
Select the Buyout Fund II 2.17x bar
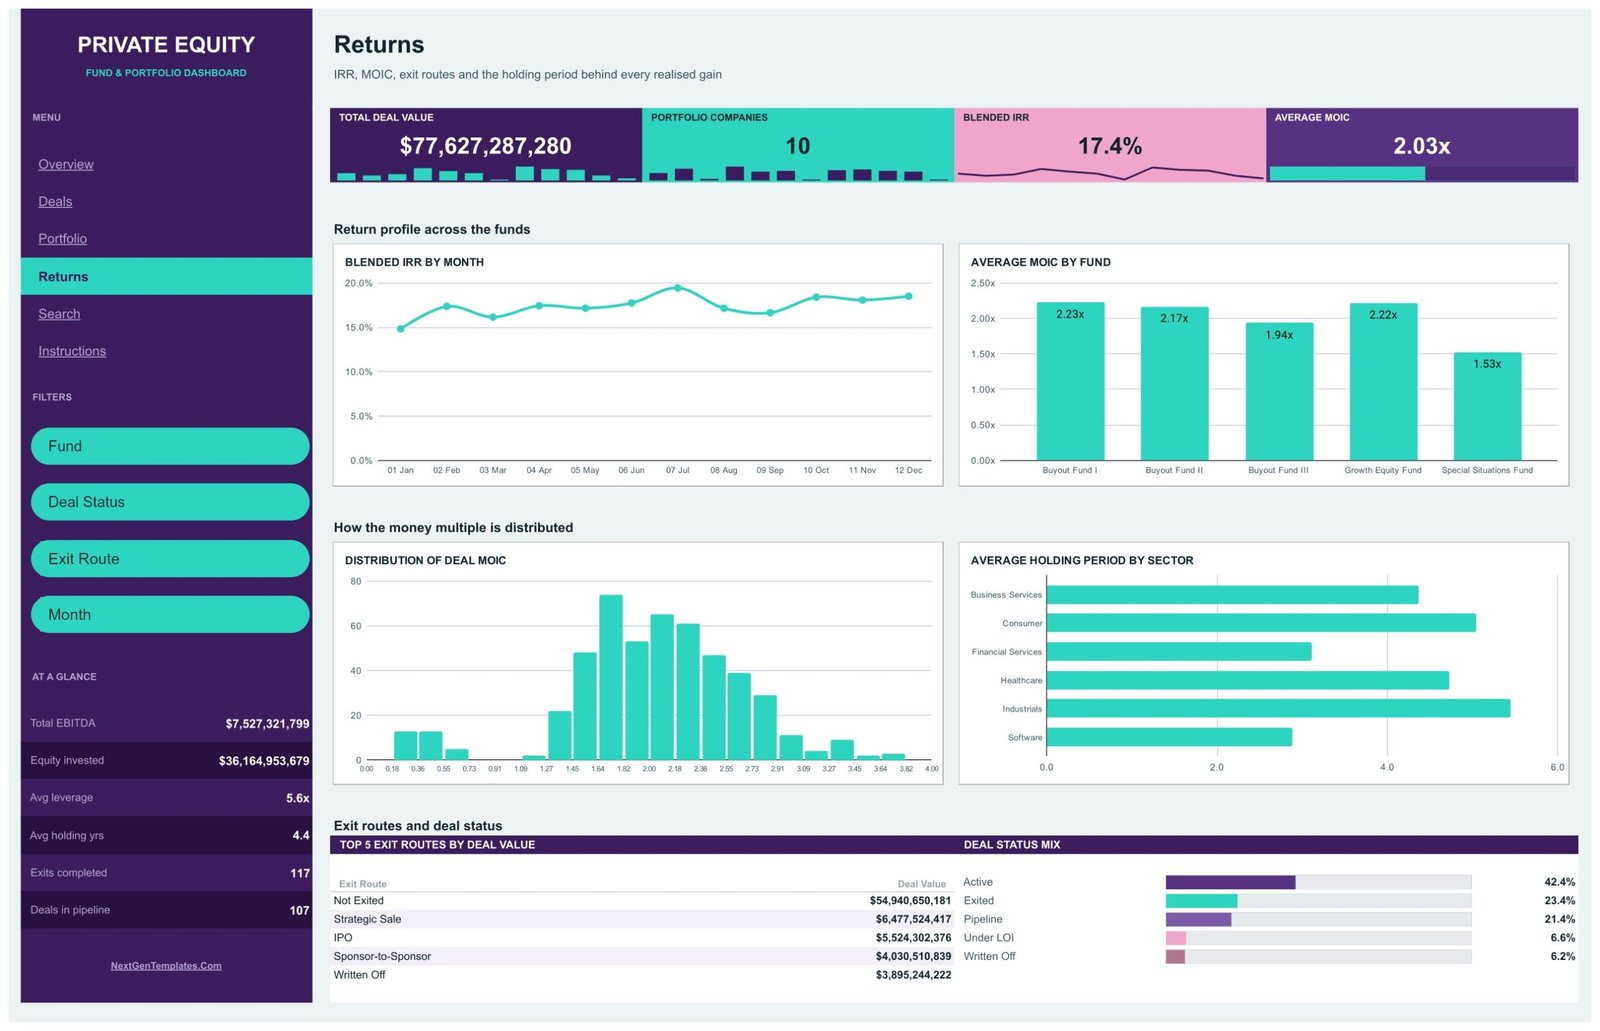click(x=1174, y=384)
